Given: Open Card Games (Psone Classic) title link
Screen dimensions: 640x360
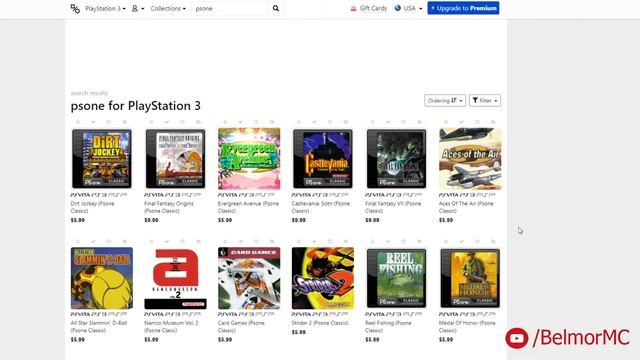Looking at the screenshot, I should (241, 327).
